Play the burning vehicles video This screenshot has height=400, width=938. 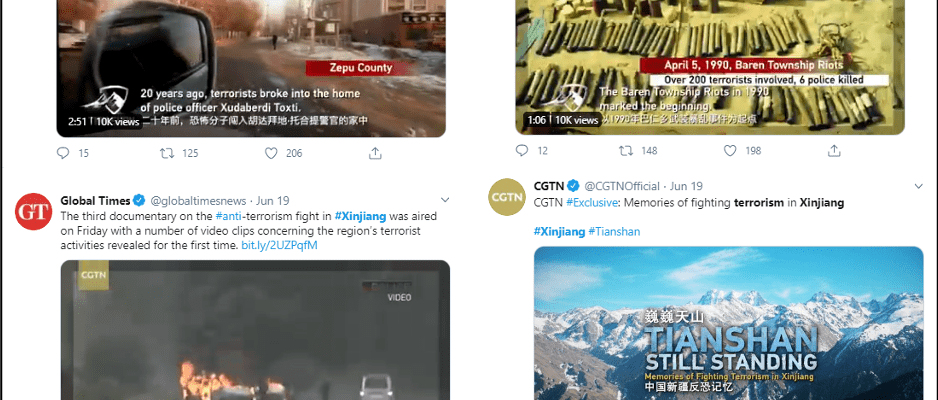click(x=255, y=330)
